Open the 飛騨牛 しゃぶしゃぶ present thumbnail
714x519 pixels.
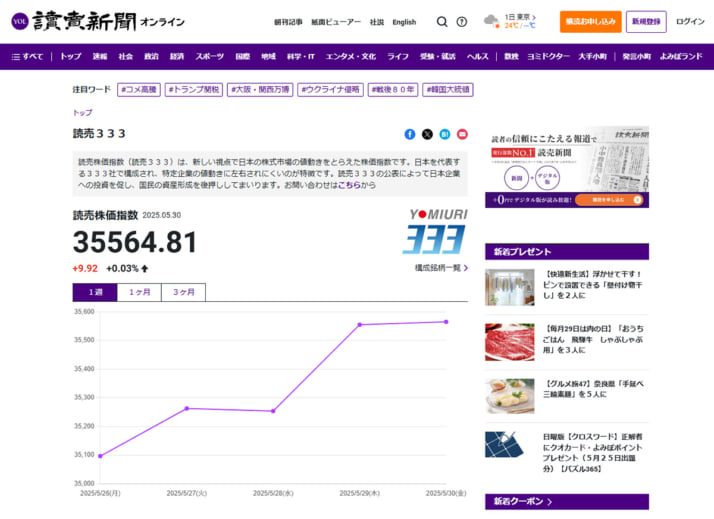(x=510, y=342)
